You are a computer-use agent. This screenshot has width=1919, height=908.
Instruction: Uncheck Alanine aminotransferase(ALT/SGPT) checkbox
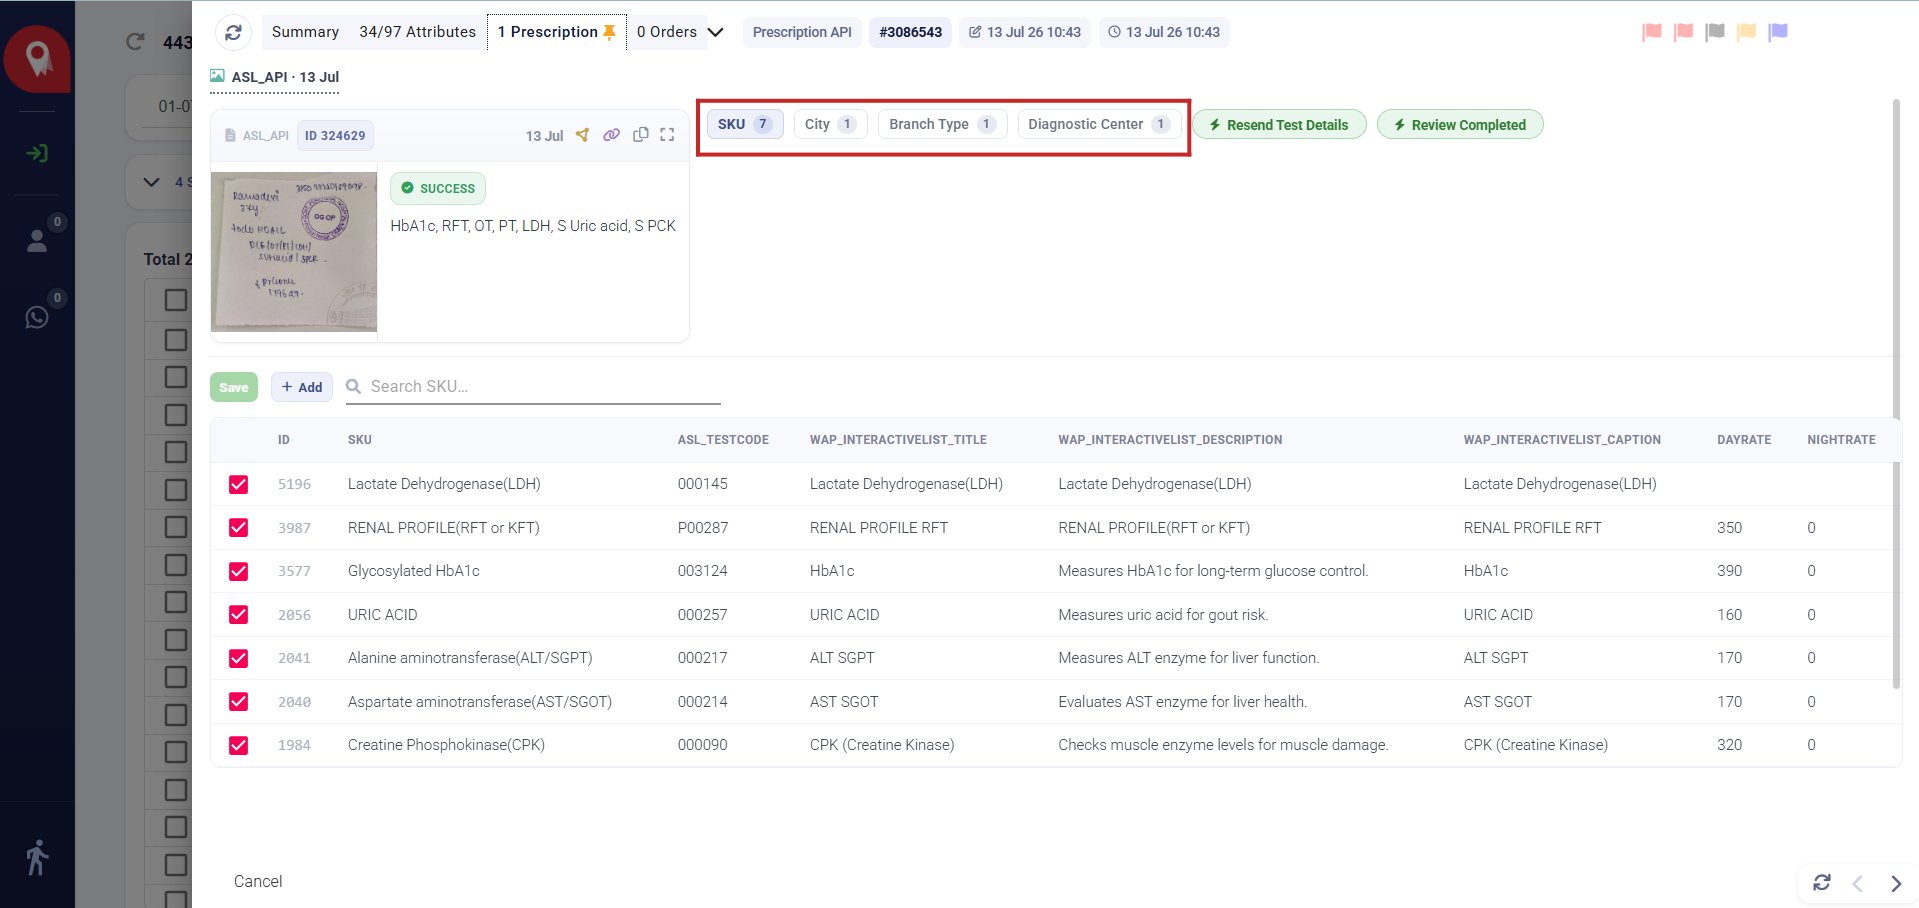pos(238,658)
